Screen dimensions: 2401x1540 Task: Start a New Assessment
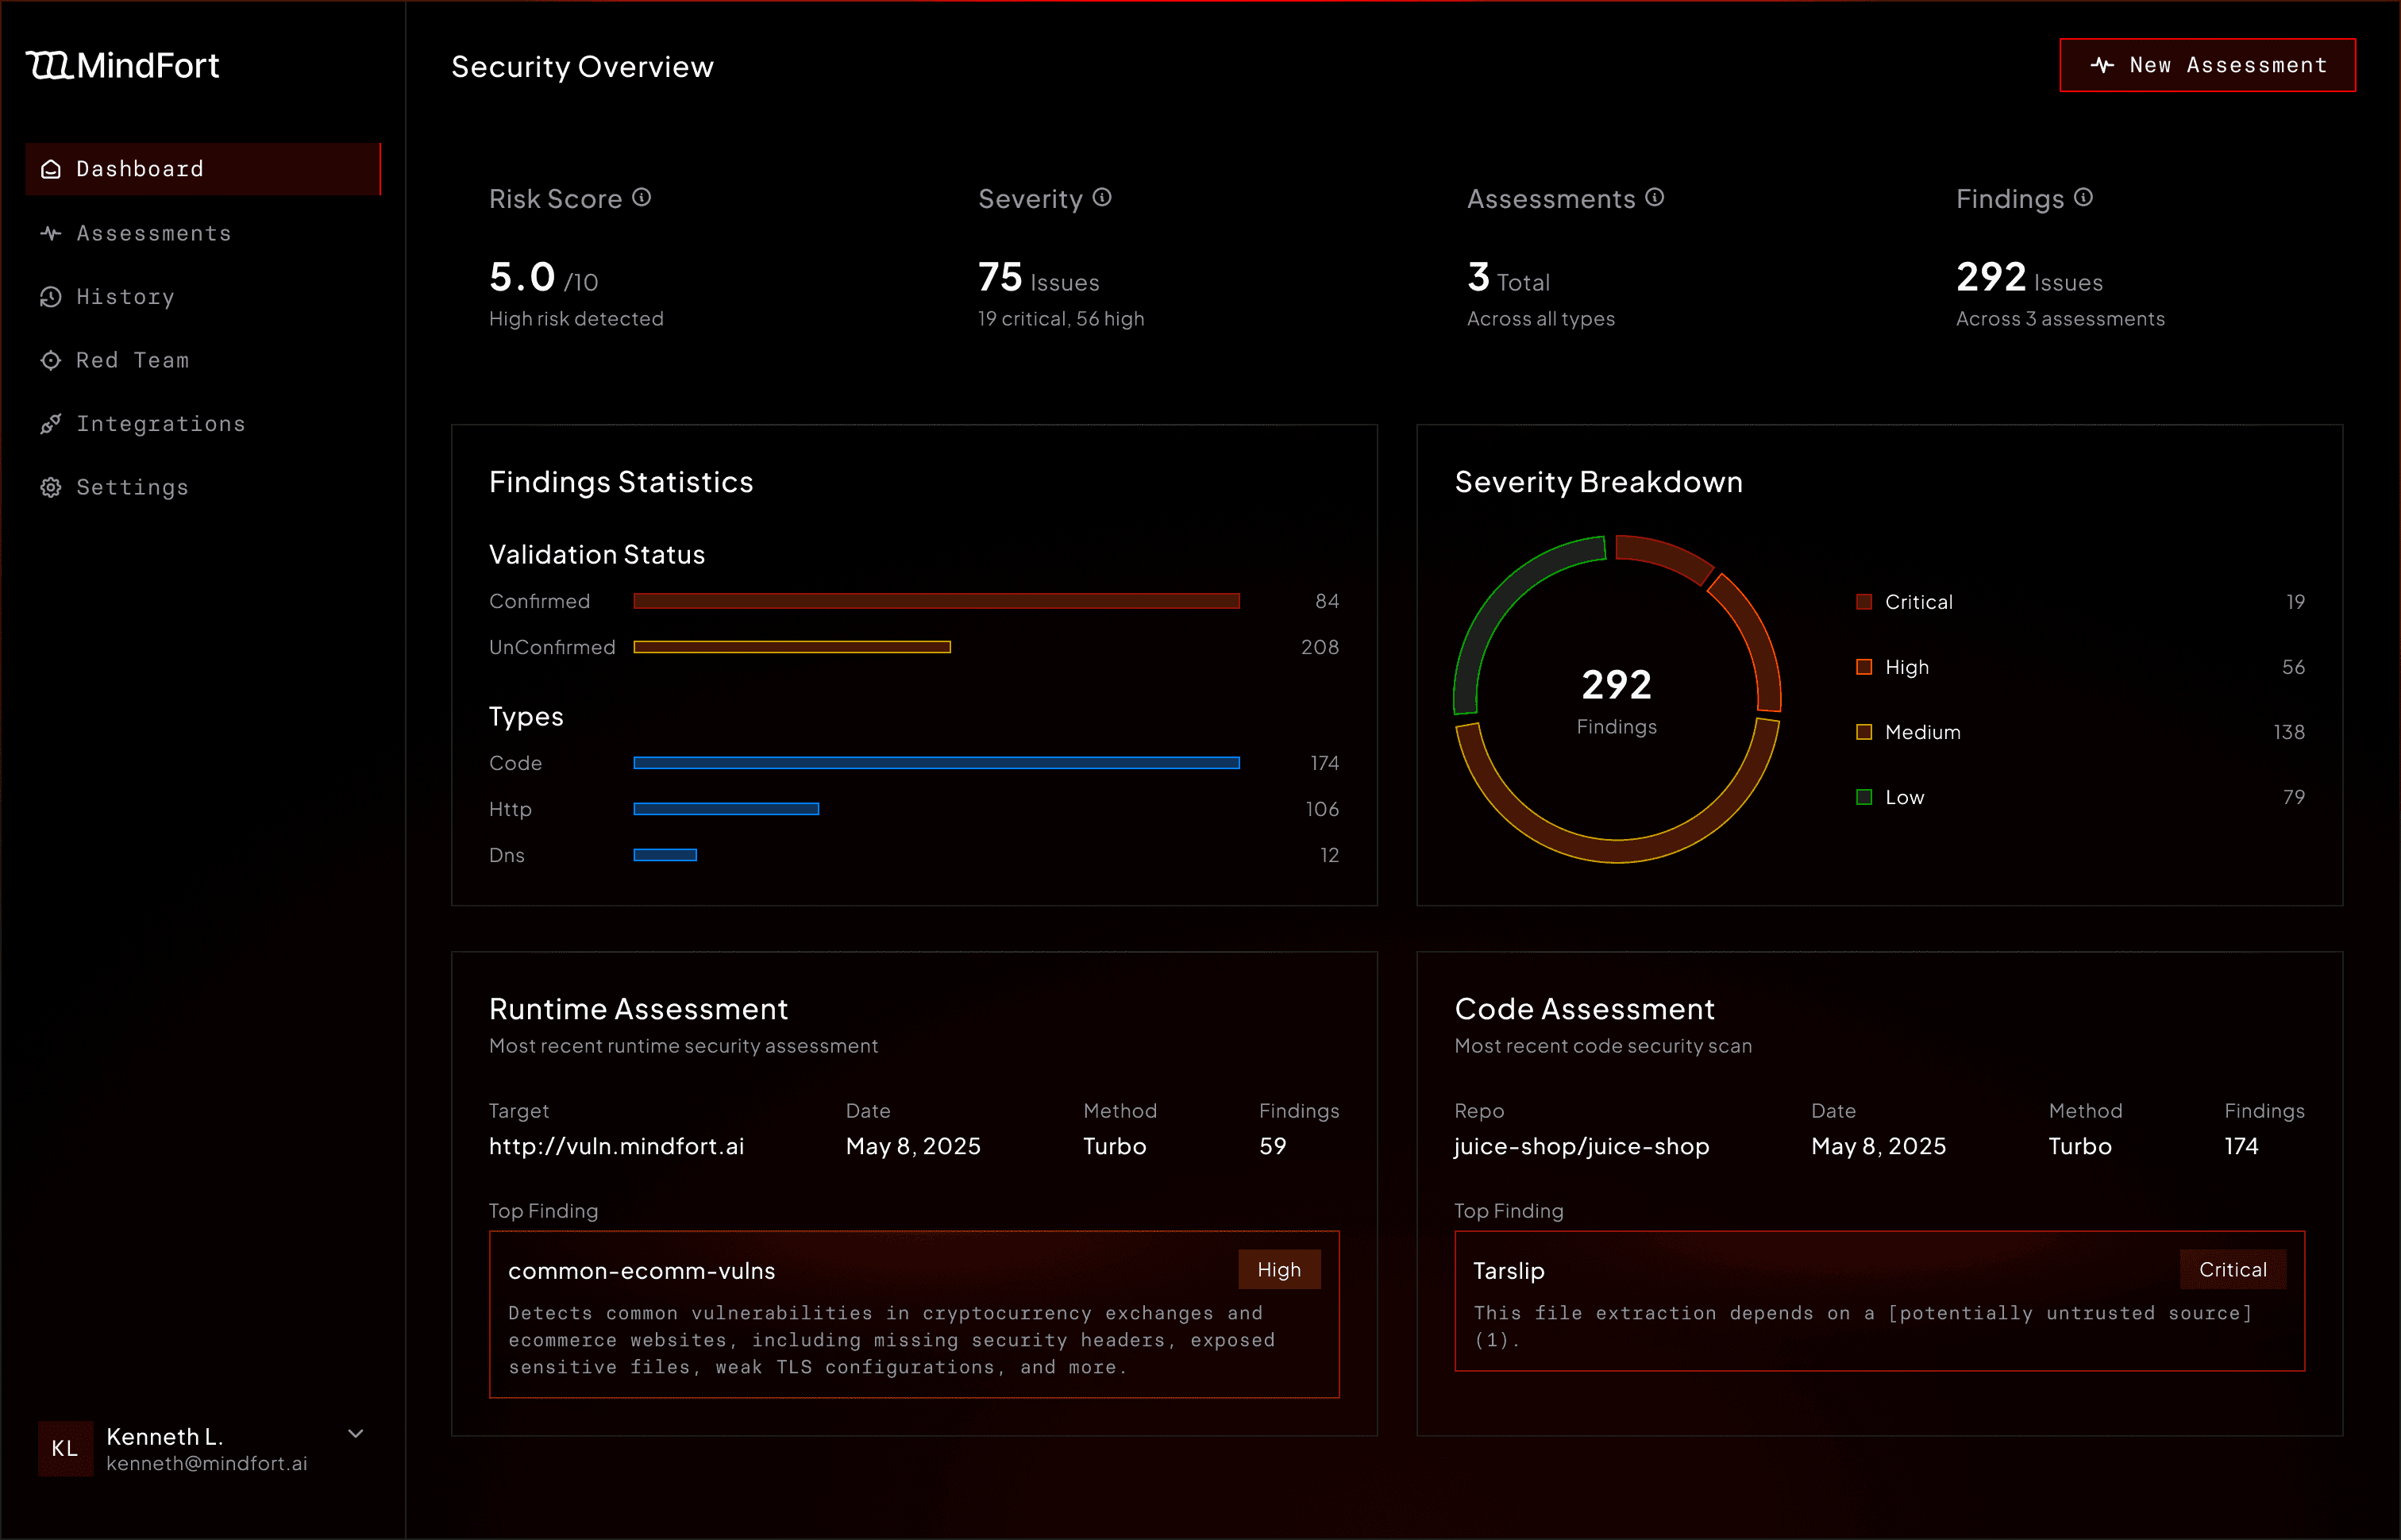point(2207,65)
